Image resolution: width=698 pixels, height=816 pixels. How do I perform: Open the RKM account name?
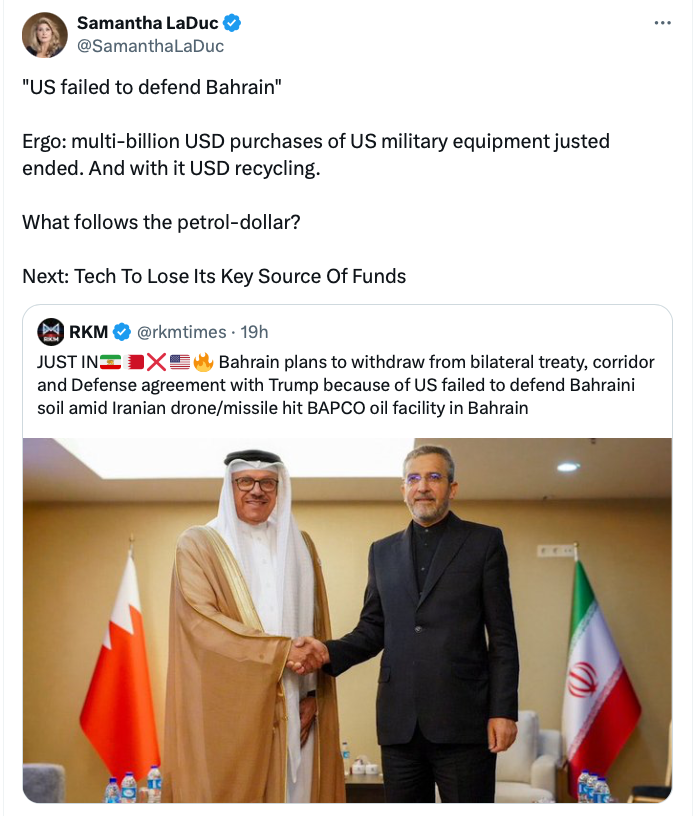(88, 332)
